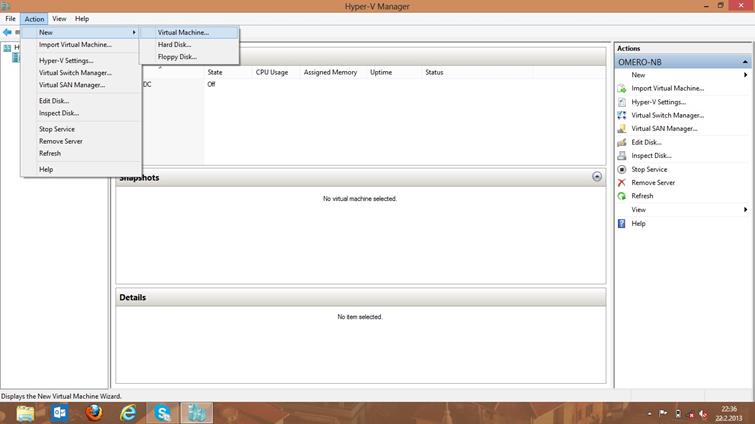Open Outlook from taskbar
The height and width of the screenshot is (424, 755).
tap(59, 413)
